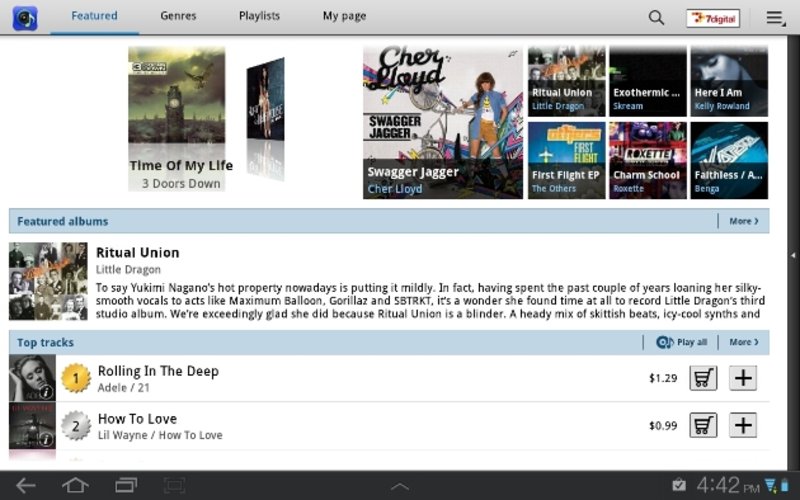
Task: Tap the Android back button
Action: [x=26, y=485]
